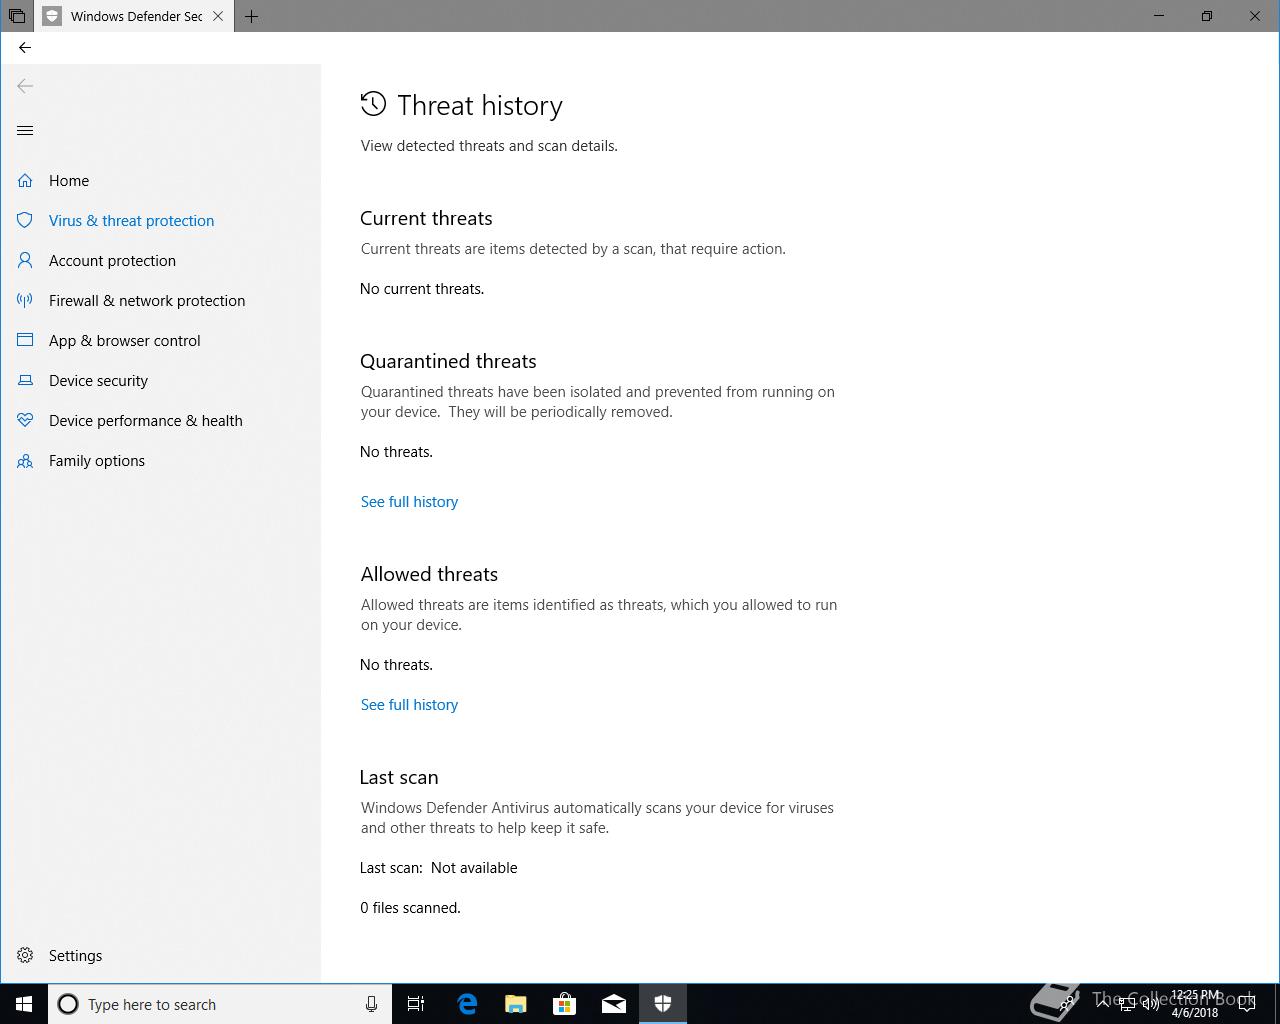Click the Threat history clock icon

tap(373, 104)
